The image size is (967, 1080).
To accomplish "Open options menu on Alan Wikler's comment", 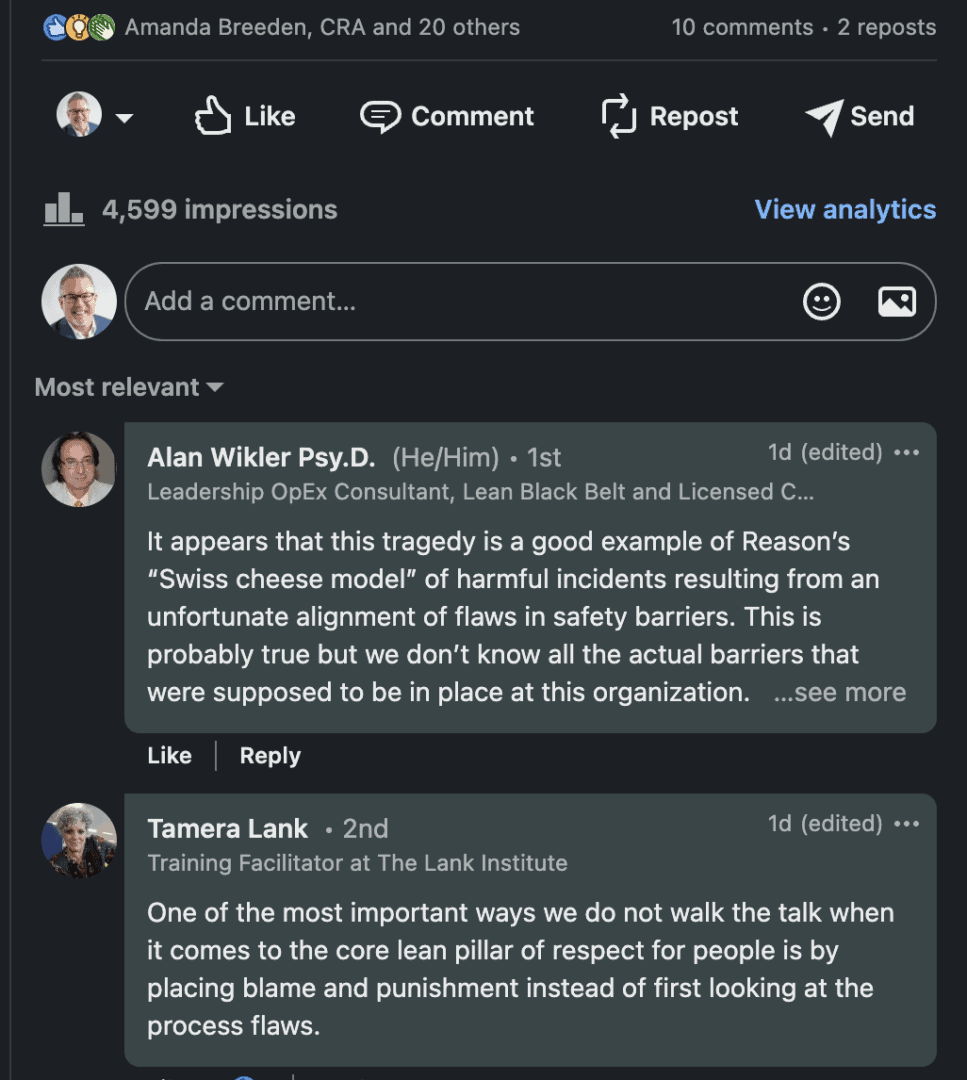I will (x=906, y=453).
